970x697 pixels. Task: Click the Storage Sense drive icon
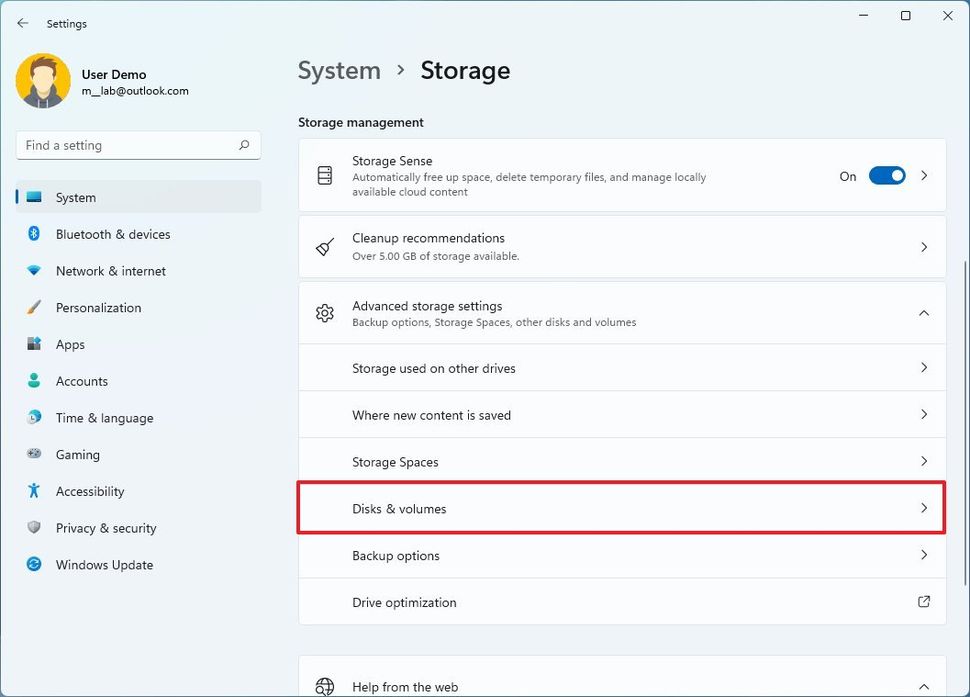tap(323, 174)
